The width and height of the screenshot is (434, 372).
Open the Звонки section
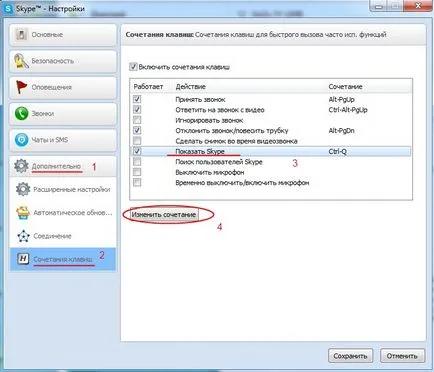[x=63, y=114]
